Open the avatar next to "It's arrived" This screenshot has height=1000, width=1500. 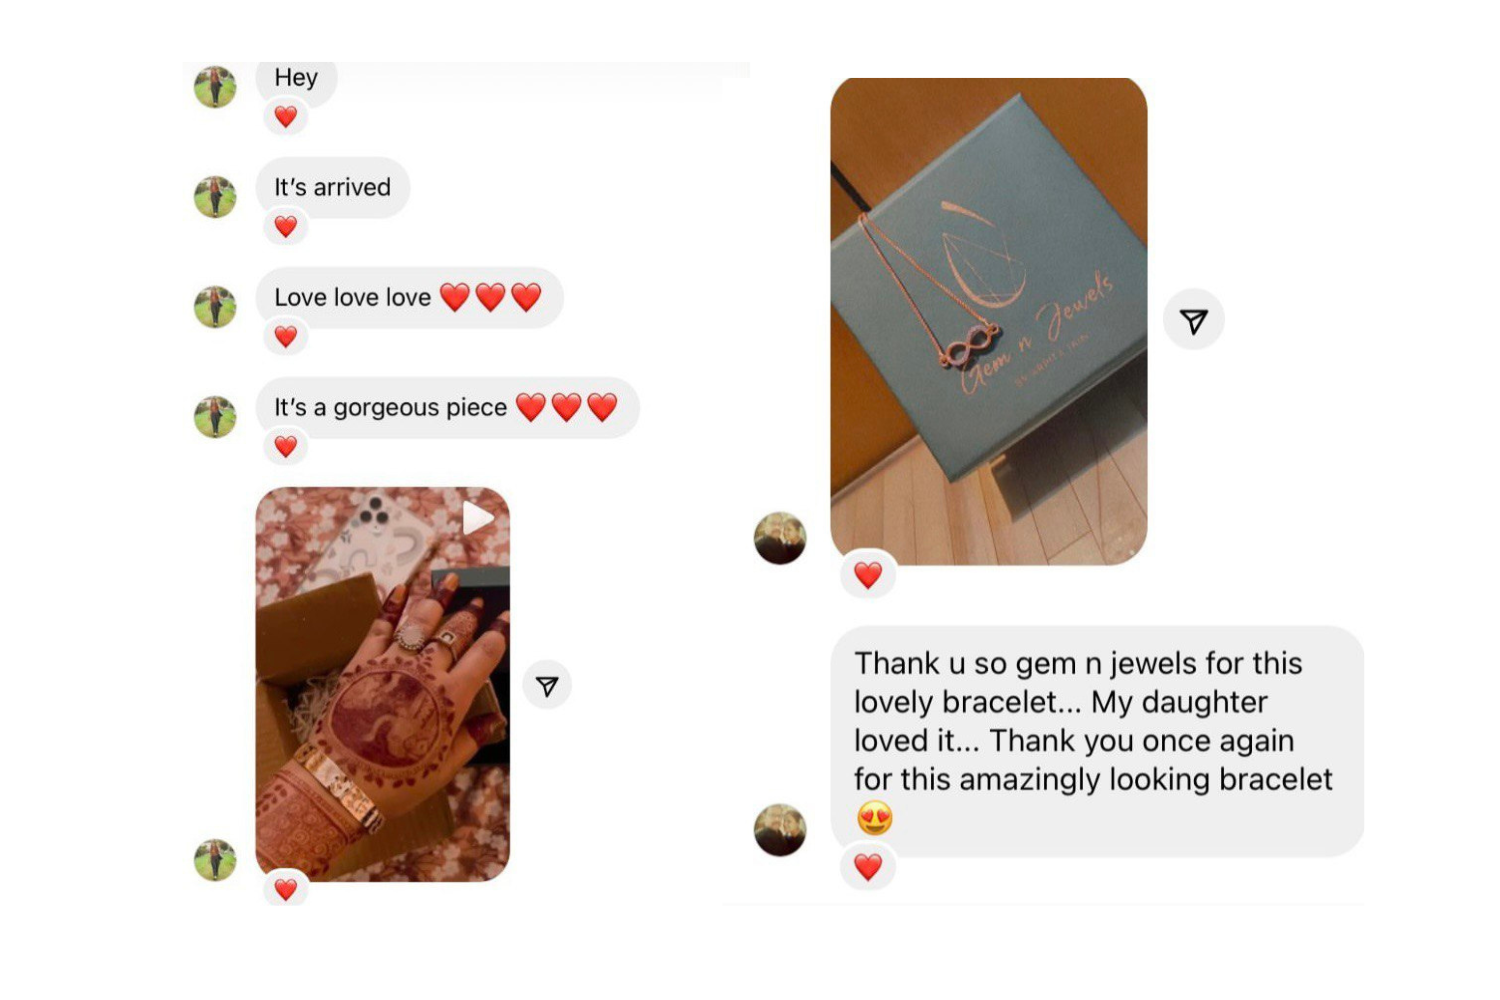click(215, 197)
